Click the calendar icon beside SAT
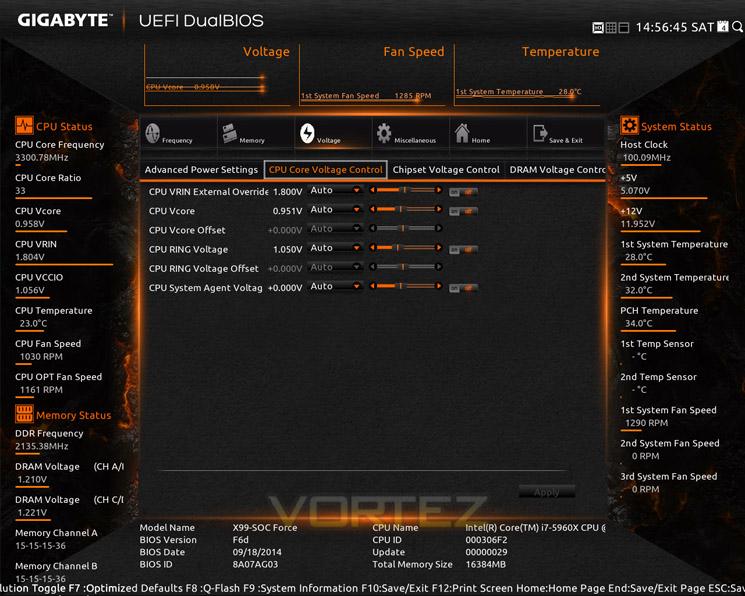This screenshot has height=596, width=745. [723, 27]
